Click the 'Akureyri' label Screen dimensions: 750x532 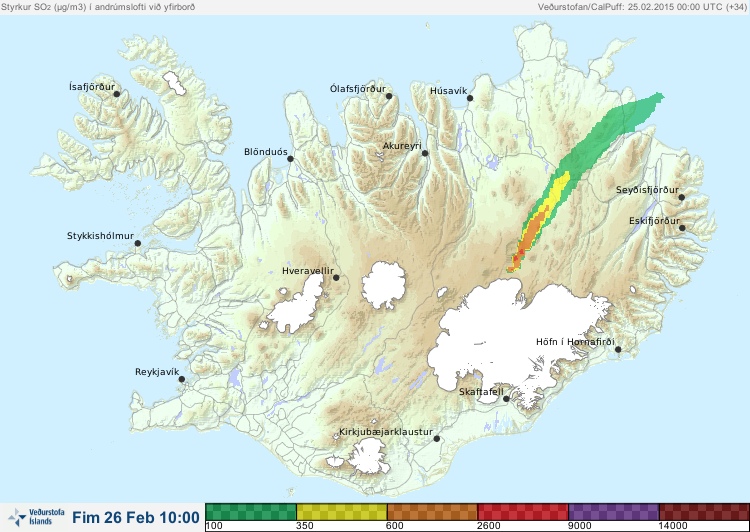pos(402,146)
